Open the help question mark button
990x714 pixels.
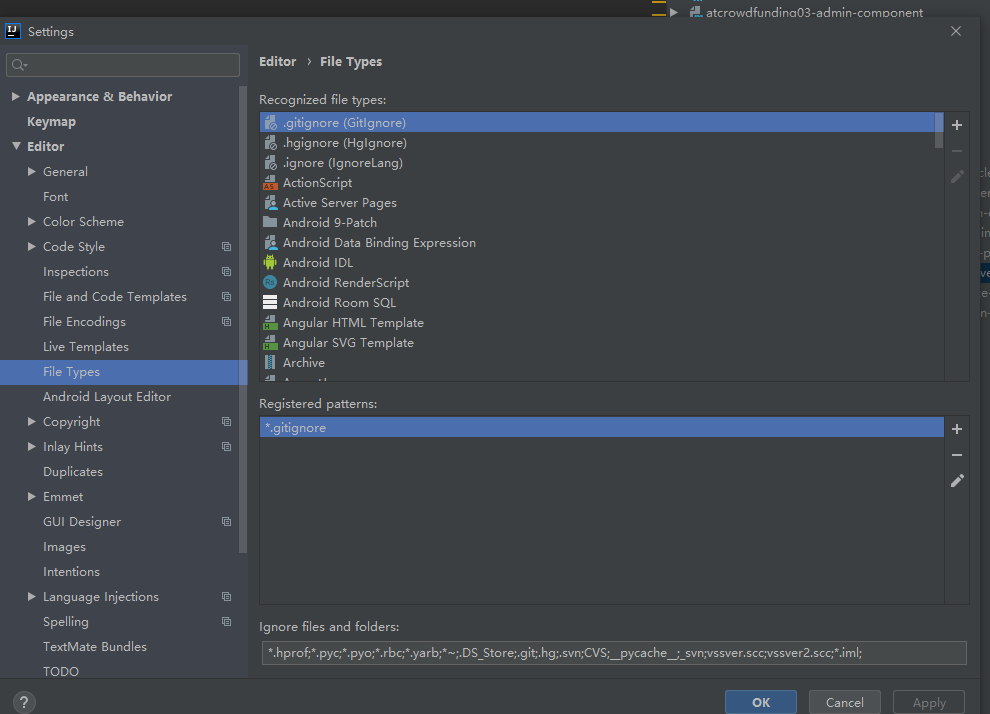(26, 702)
